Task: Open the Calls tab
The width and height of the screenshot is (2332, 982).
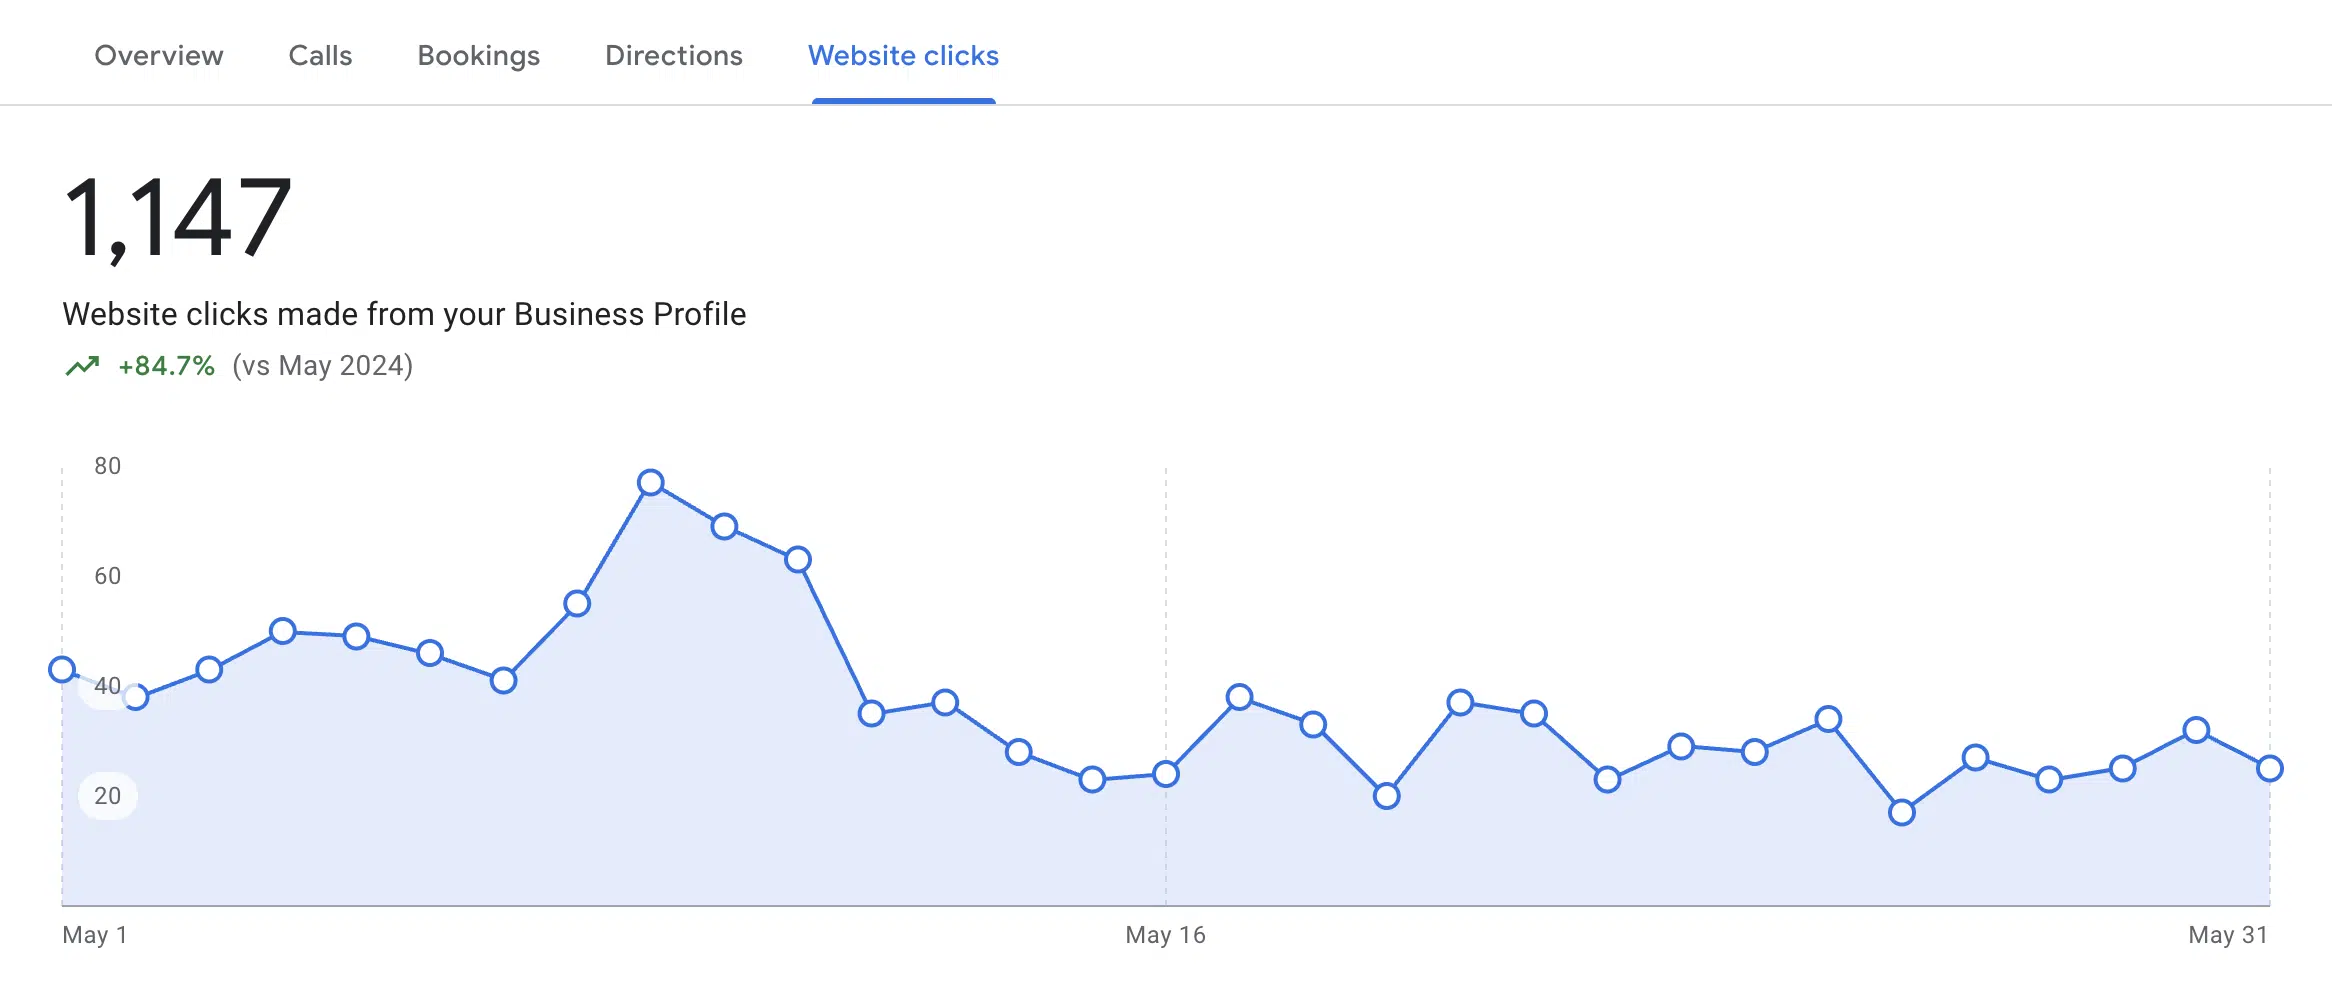Action: pyautogui.click(x=320, y=56)
